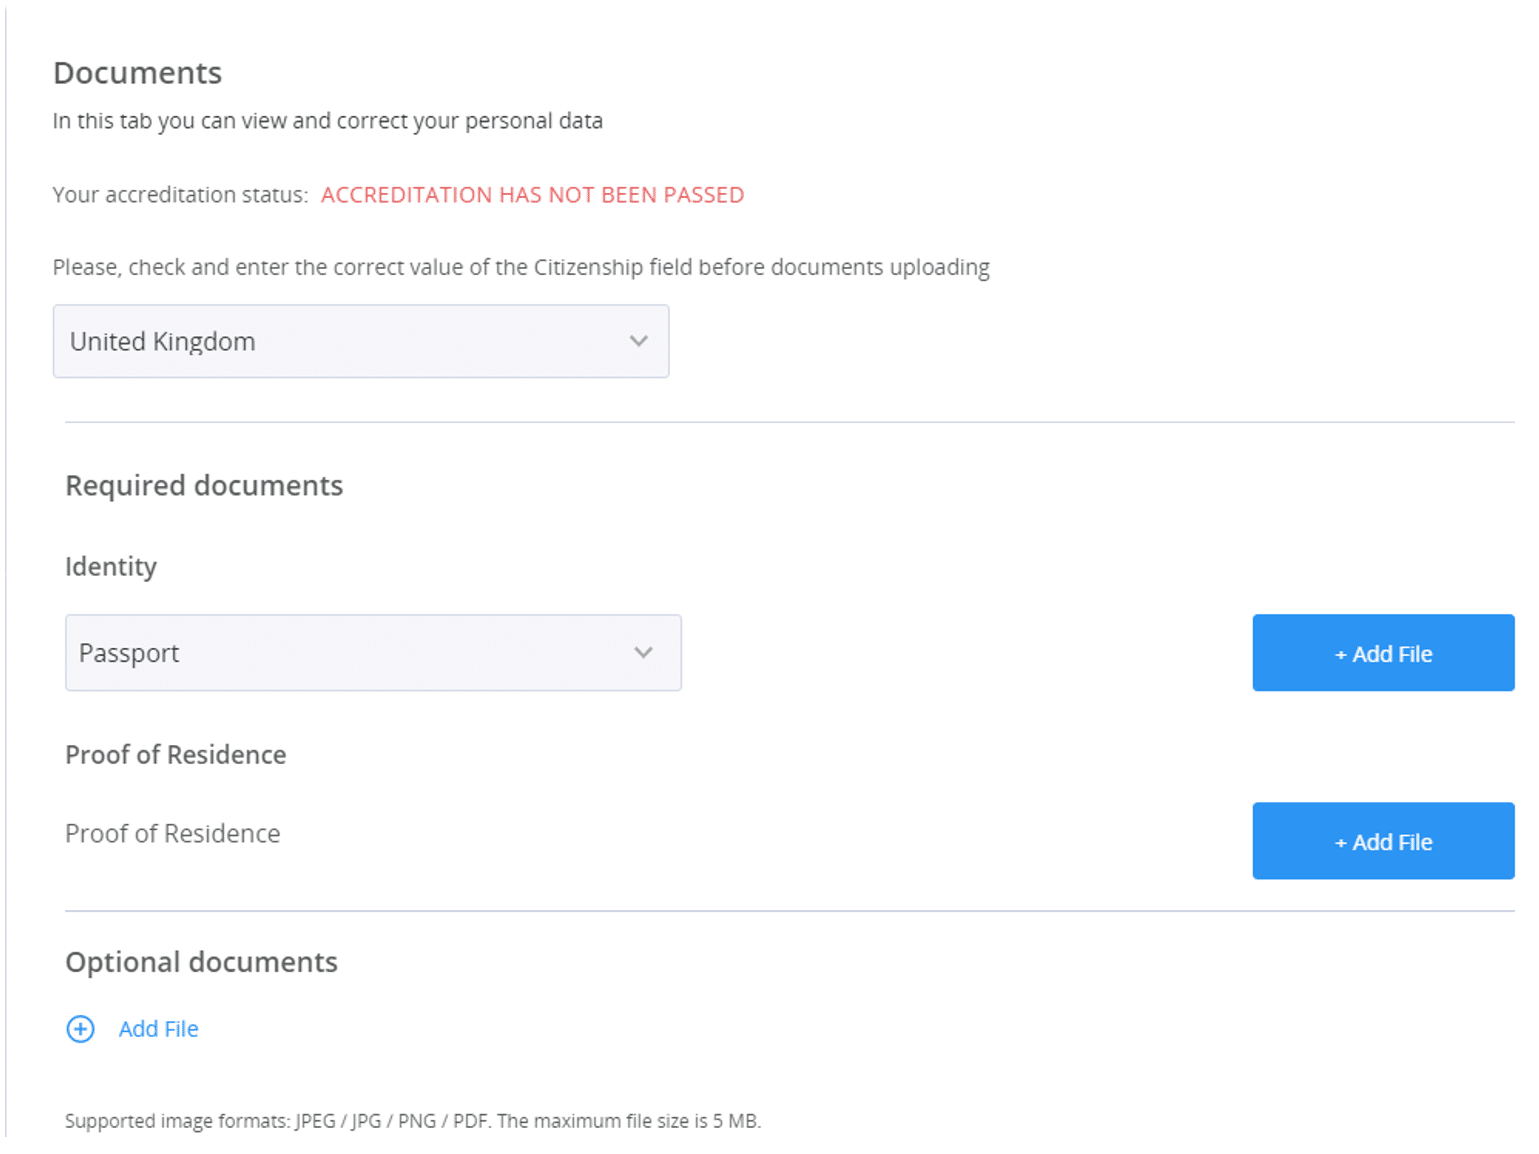This screenshot has height=1154, width=1539.
Task: Click the bold Proof of Residence heading
Action: 176,755
